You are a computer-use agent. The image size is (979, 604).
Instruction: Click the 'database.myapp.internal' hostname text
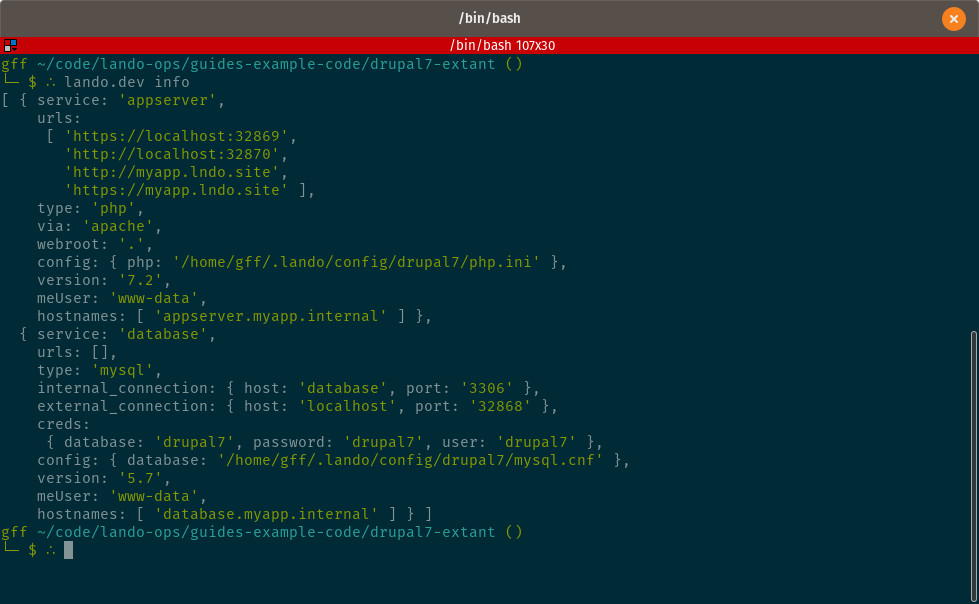point(266,514)
